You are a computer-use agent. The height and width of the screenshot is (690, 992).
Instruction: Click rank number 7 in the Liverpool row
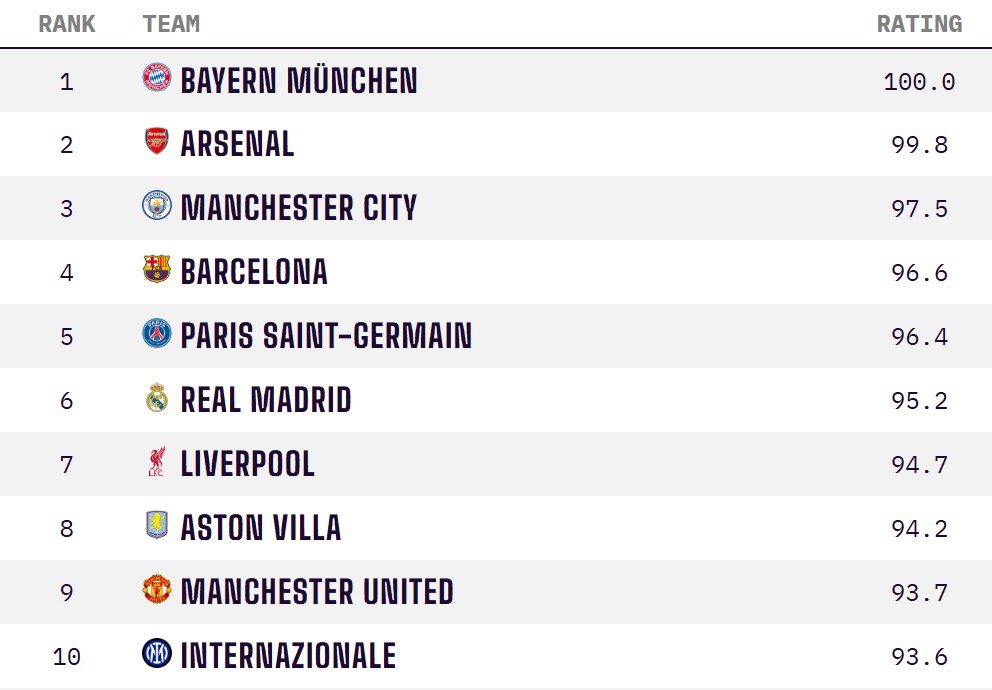[67, 465]
